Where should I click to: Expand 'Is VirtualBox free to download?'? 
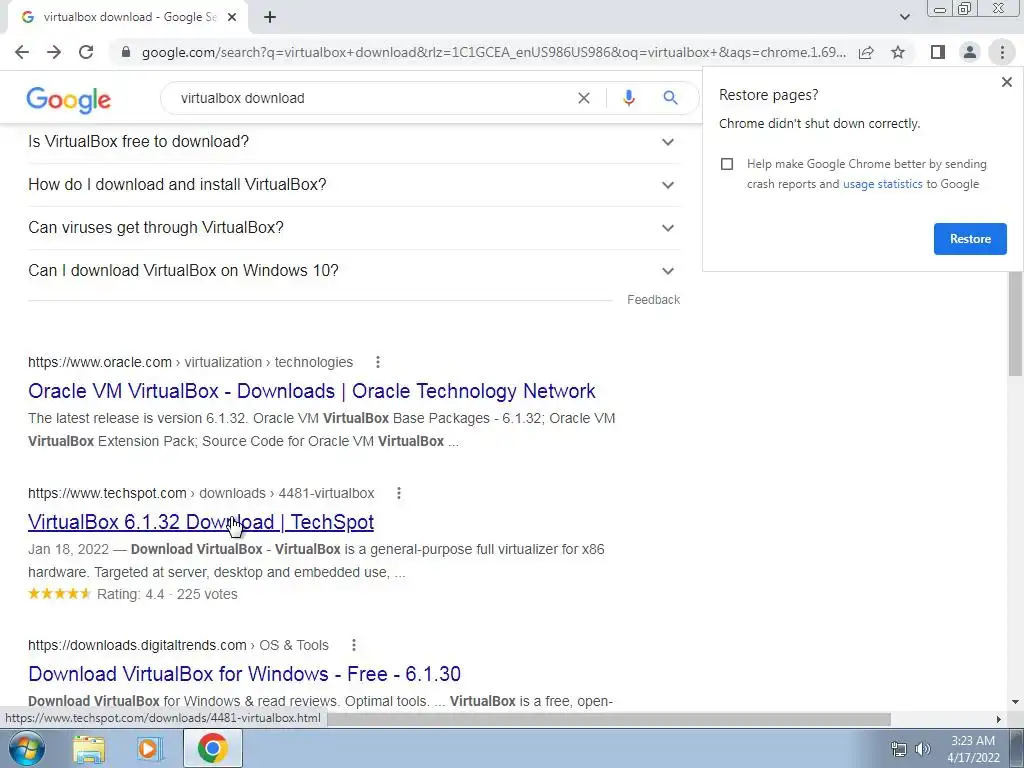pos(354,142)
